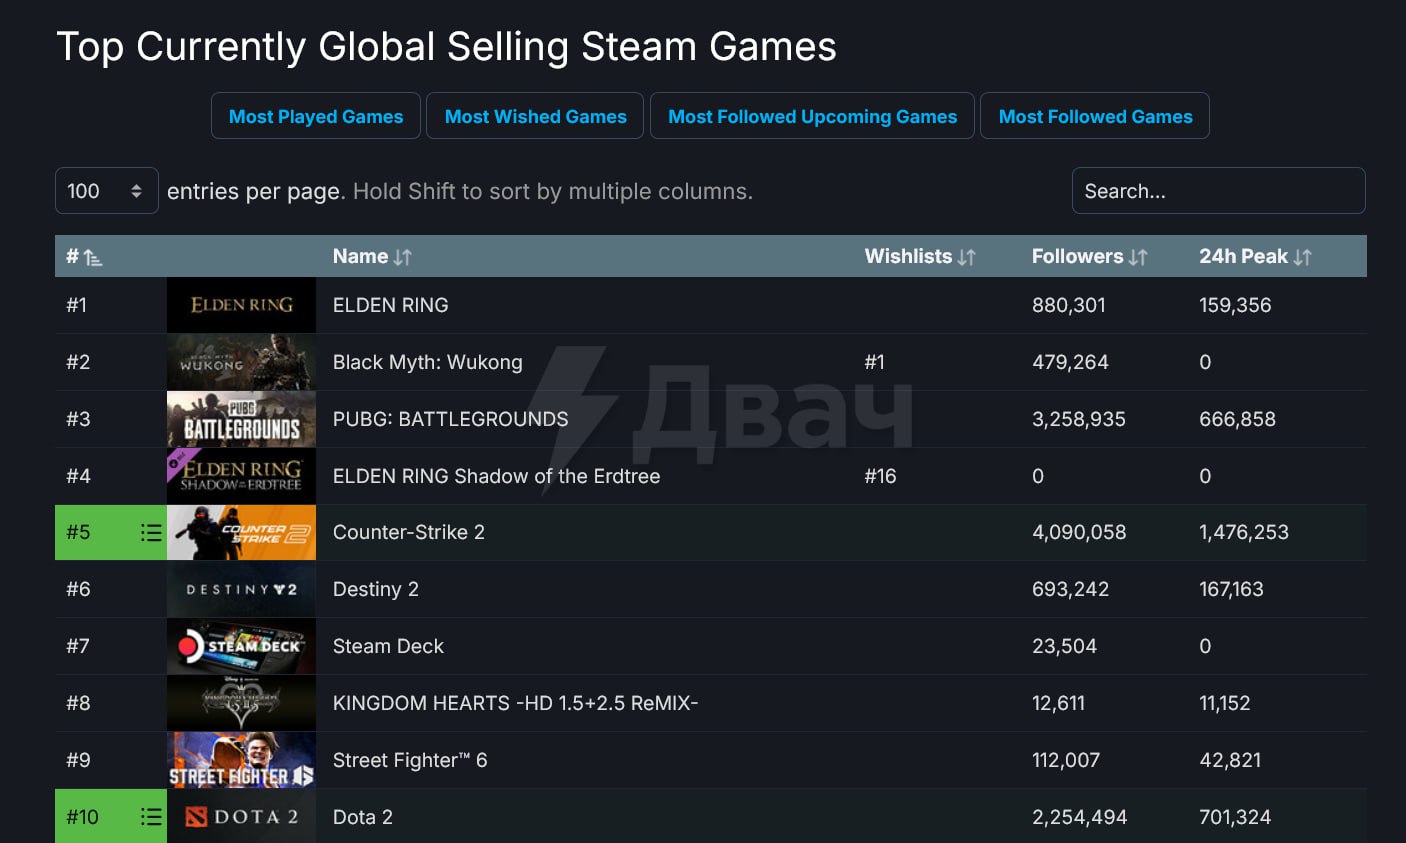Open ELDEN RING Shadow of the Erdtree link
1406x843 pixels.
click(x=496, y=476)
